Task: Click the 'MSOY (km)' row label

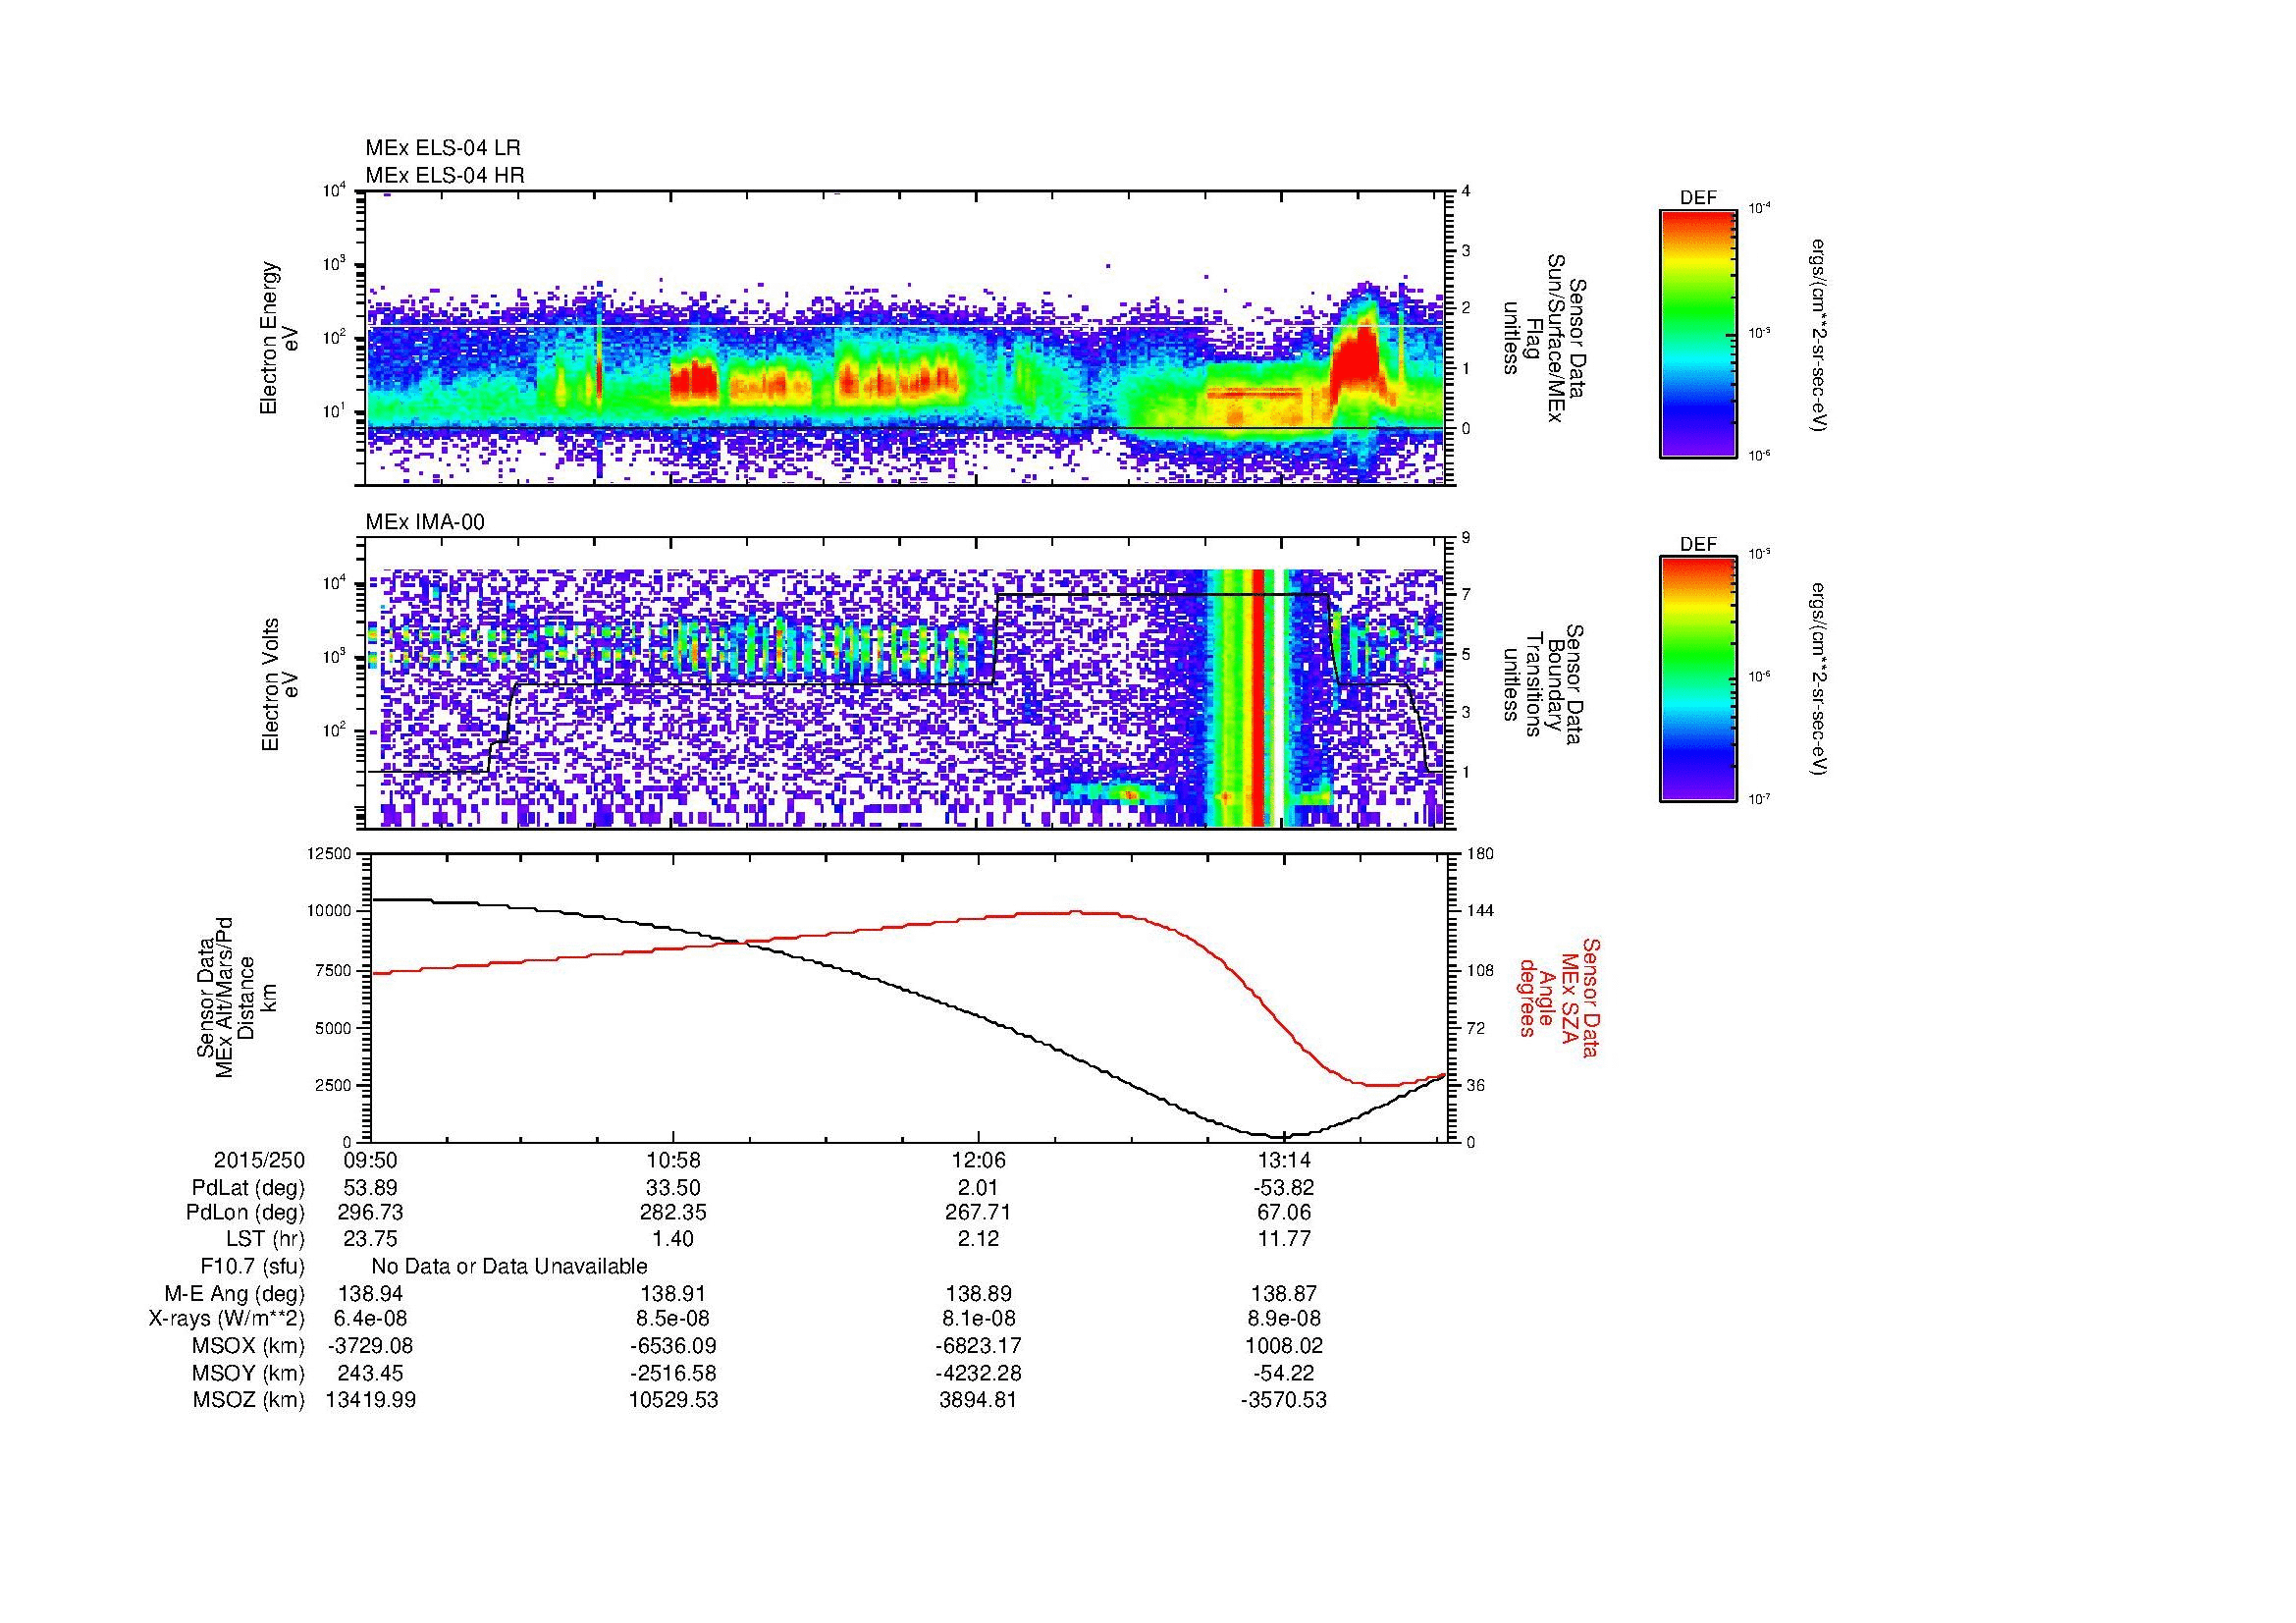Action: 249,1373
